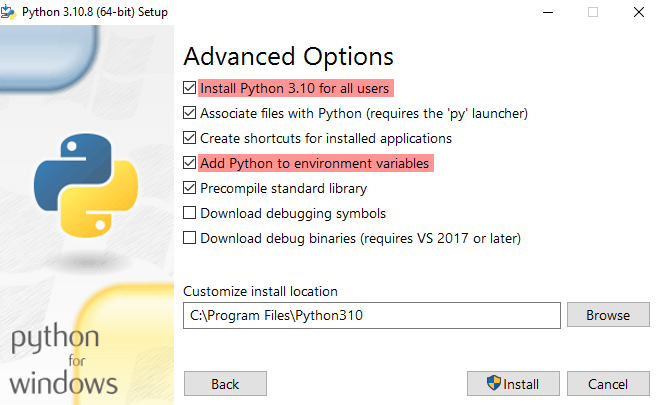662x405 pixels.
Task: Click the Advanced Options heading
Action: (288, 56)
